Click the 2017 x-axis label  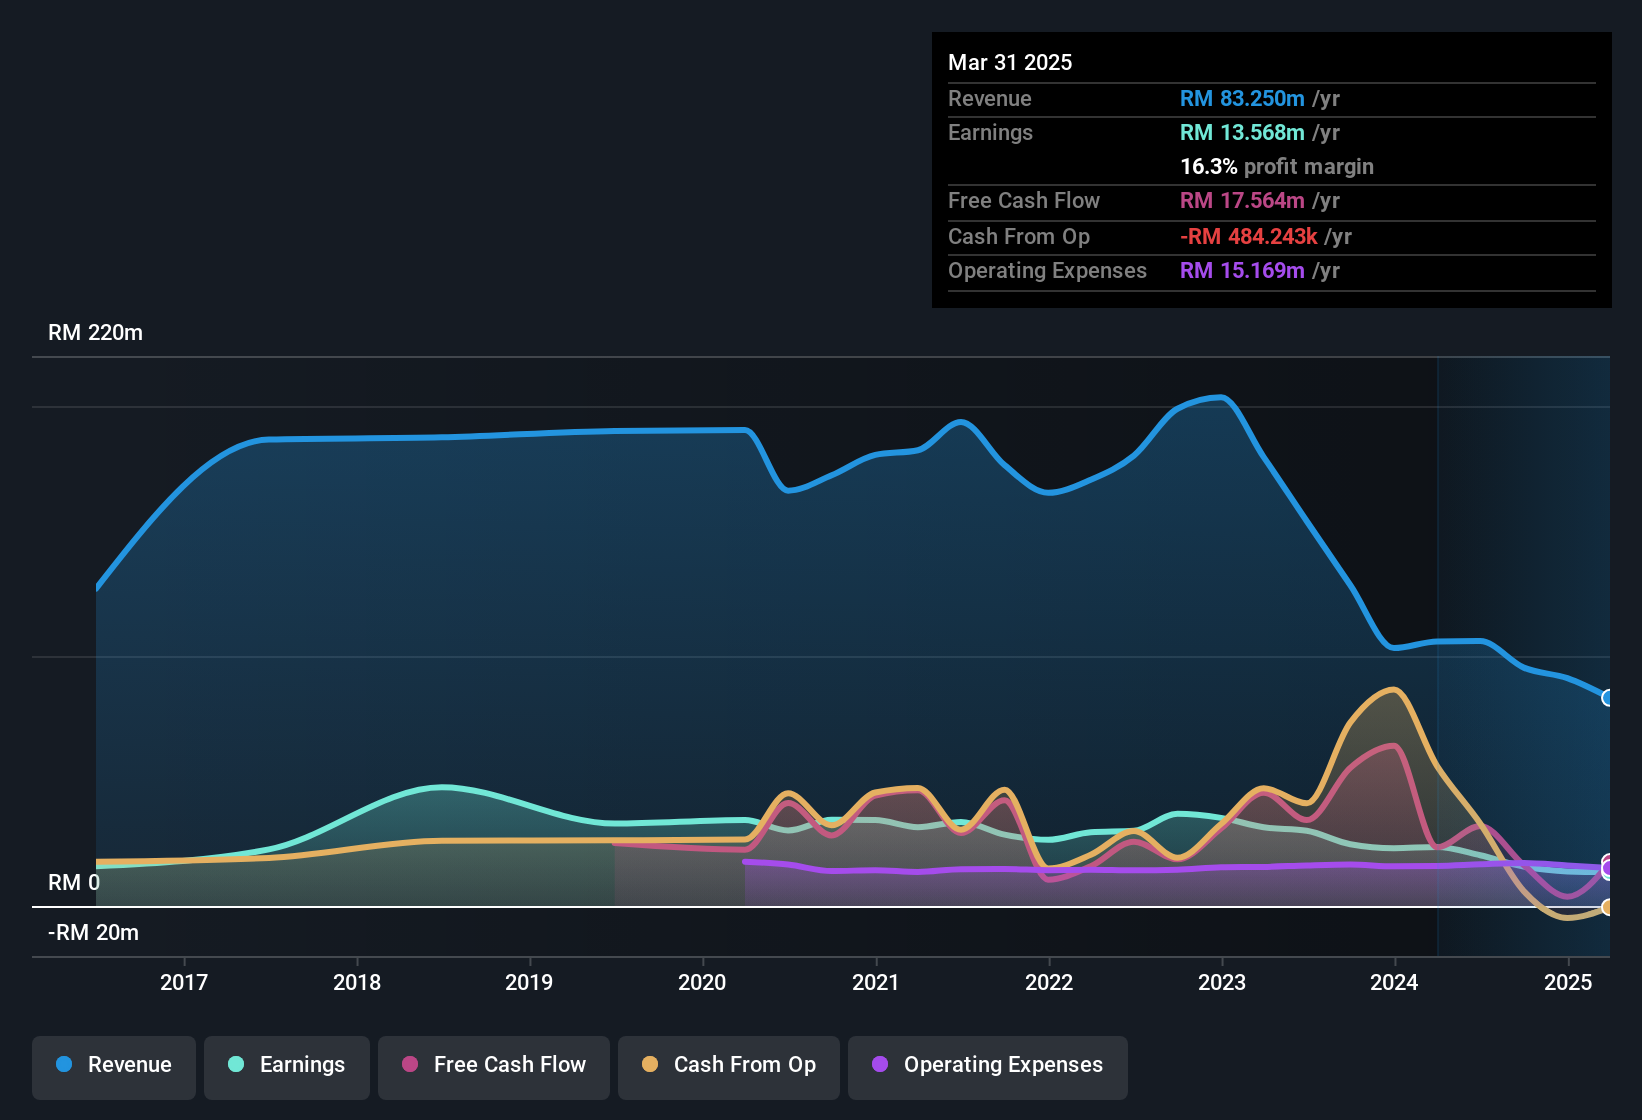coord(184,982)
